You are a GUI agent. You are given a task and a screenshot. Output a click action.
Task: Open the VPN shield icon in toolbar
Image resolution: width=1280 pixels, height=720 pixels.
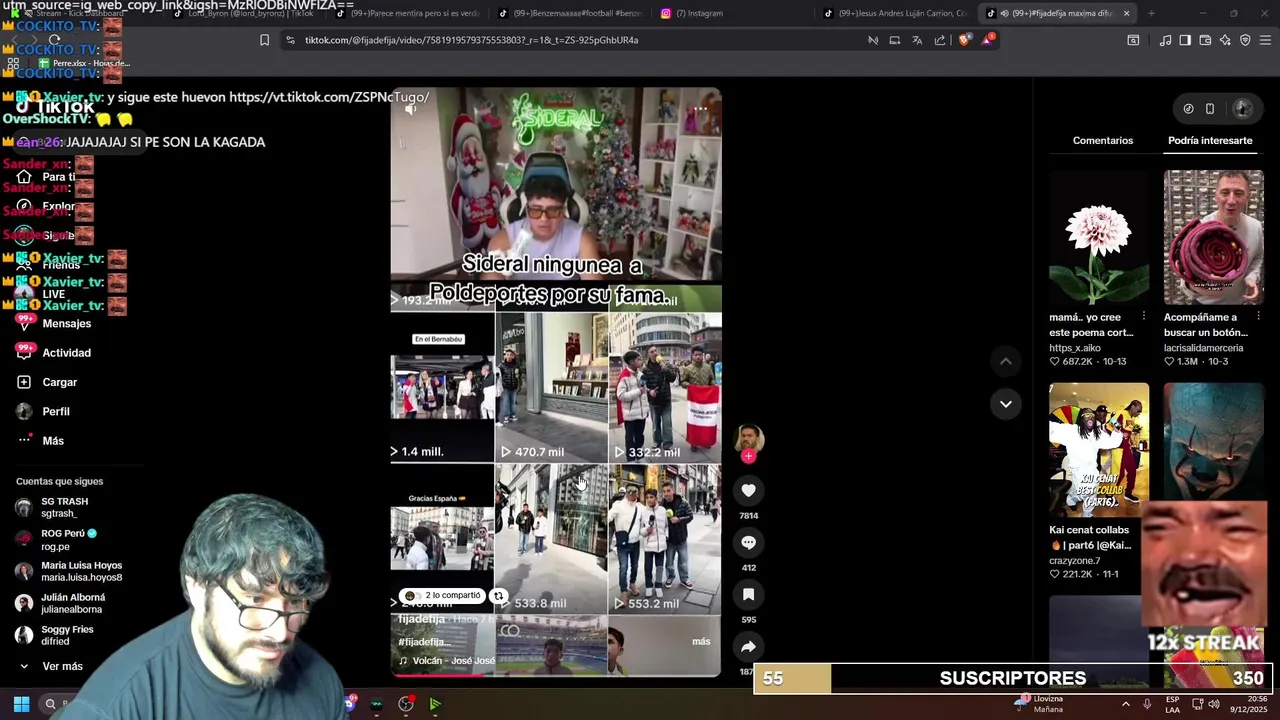tap(1245, 40)
